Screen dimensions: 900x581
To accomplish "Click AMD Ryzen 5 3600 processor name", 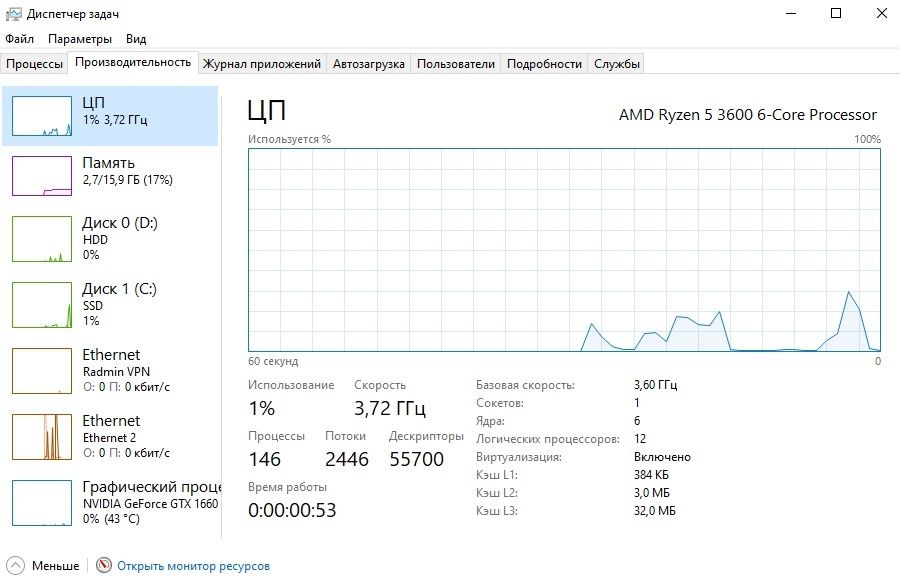I will 748,115.
